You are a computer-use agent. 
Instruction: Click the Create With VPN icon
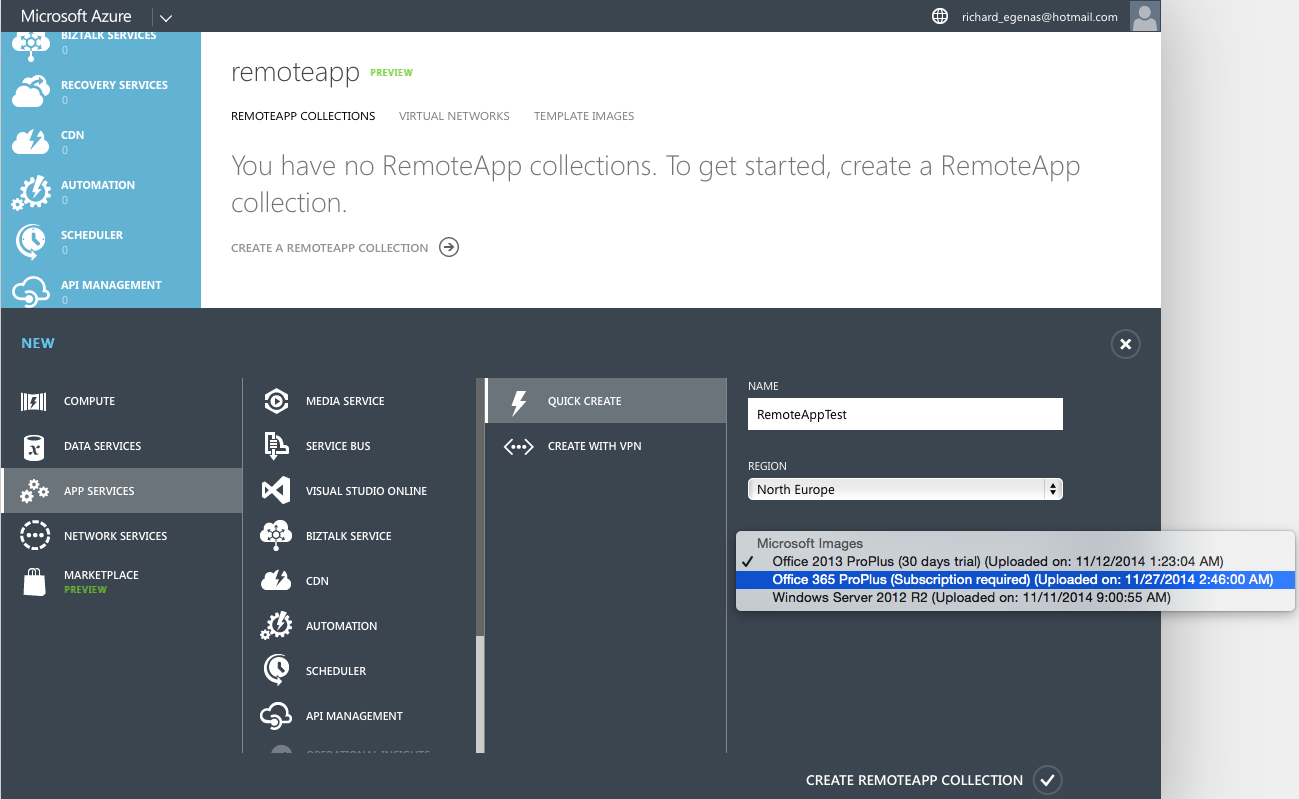tap(518, 446)
